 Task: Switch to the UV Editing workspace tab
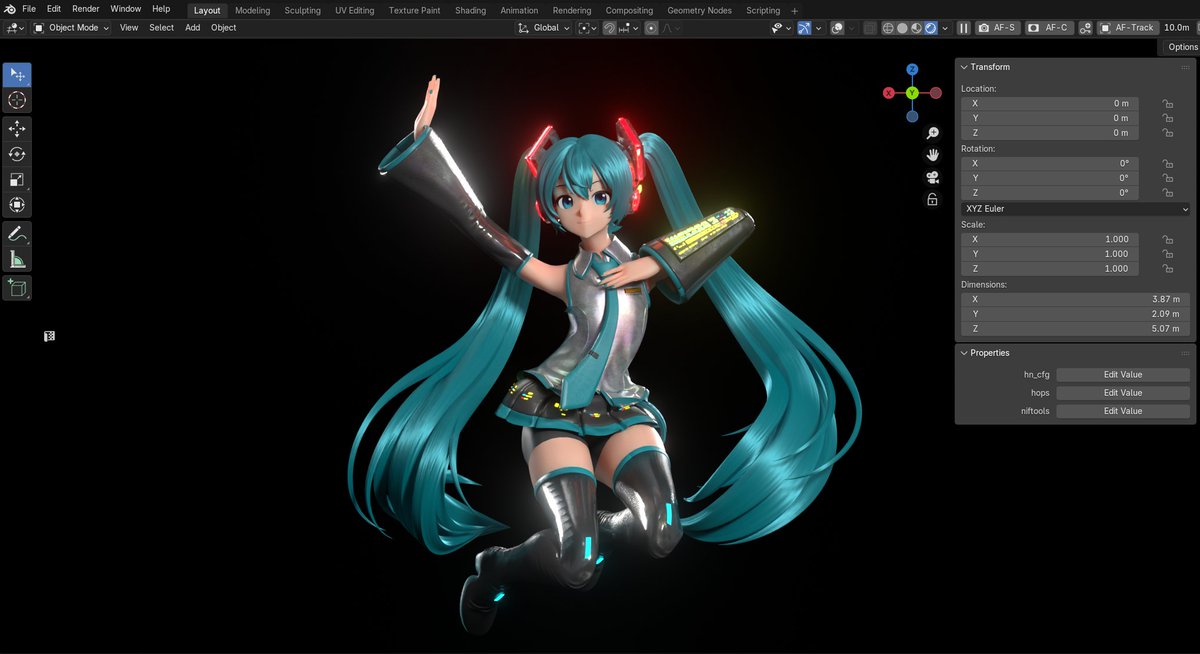(355, 10)
